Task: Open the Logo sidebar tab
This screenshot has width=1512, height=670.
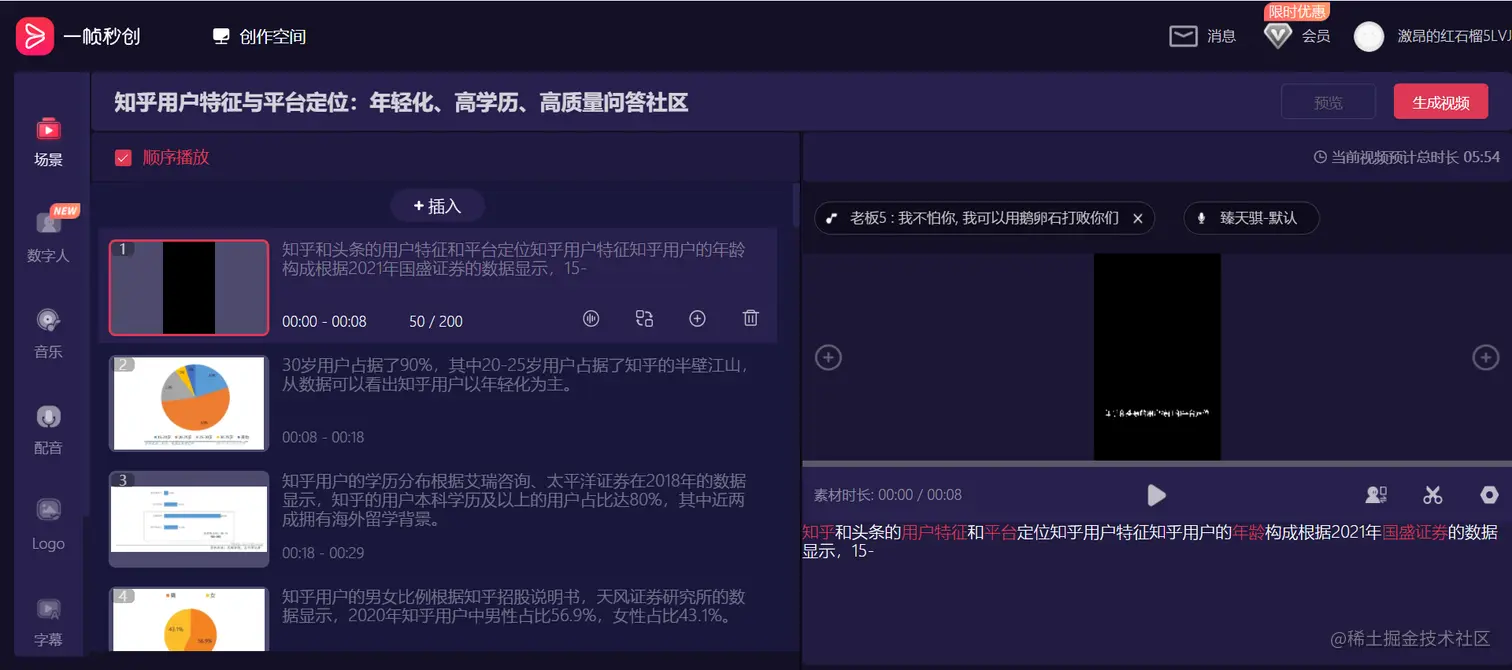Action: (x=48, y=526)
